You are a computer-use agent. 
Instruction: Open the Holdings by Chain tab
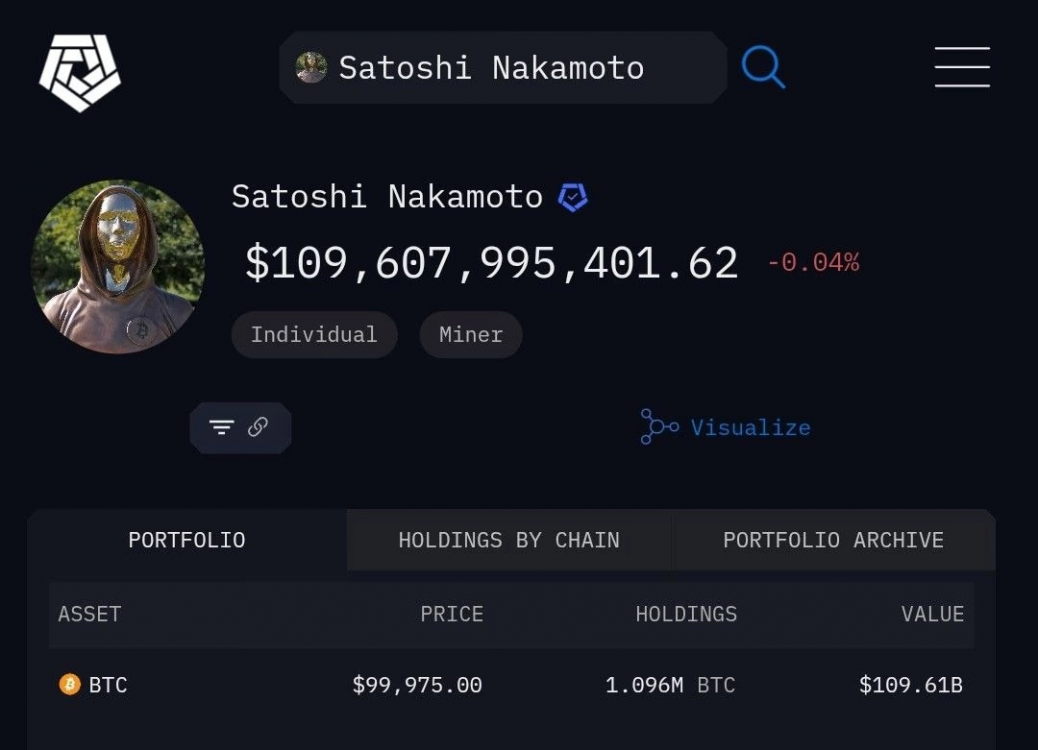pyautogui.click(x=509, y=540)
